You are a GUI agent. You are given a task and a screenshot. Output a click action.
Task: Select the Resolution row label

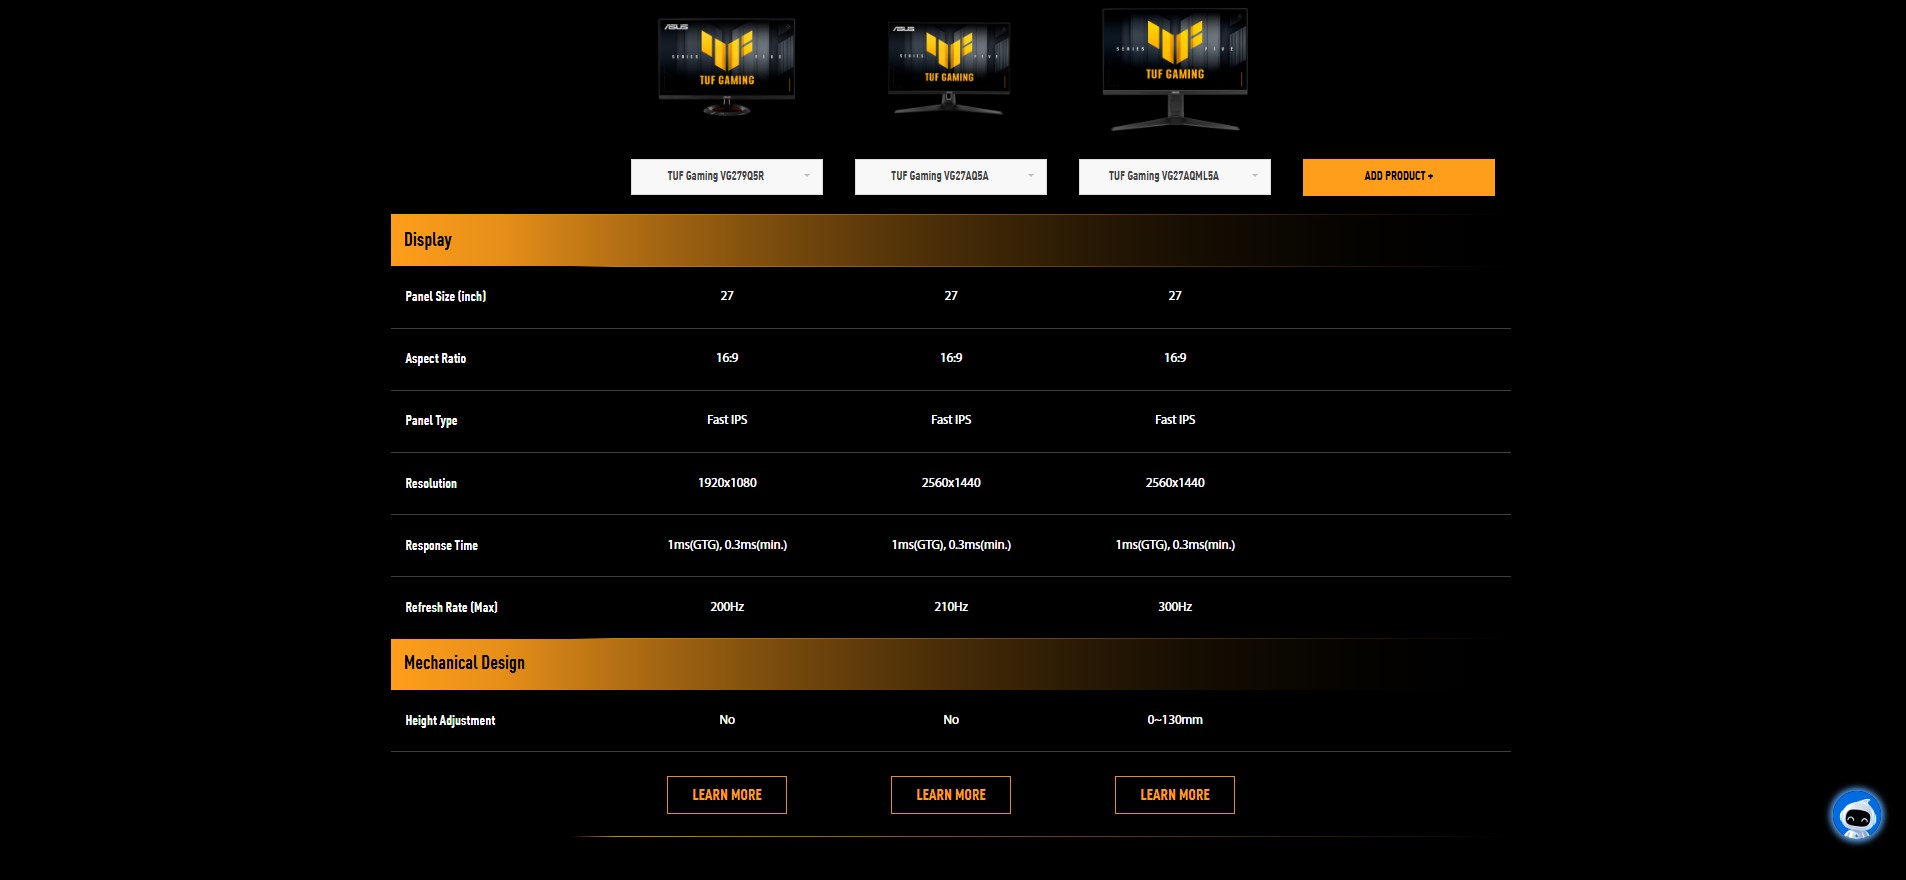point(431,483)
